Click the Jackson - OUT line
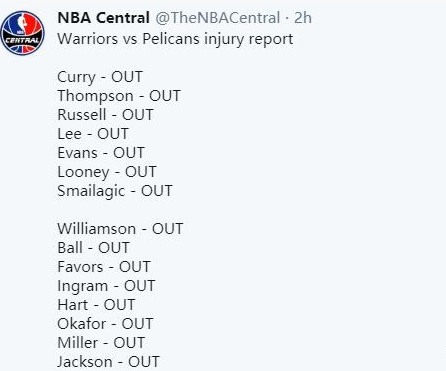446x371 pixels. (x=108, y=362)
